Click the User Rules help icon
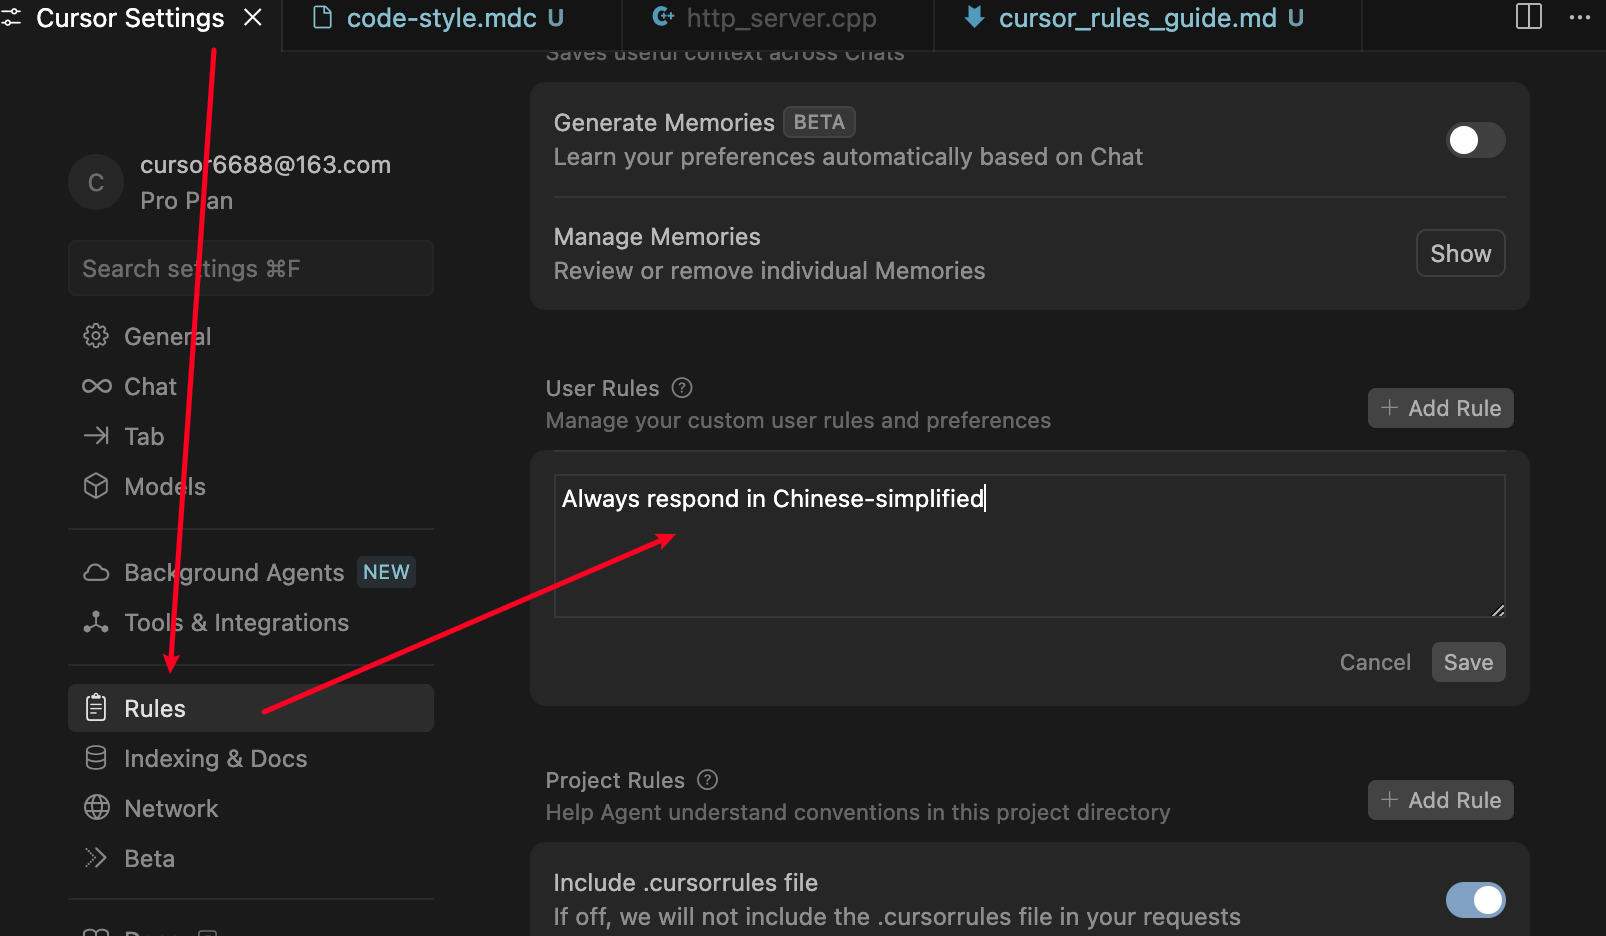 [x=682, y=388]
